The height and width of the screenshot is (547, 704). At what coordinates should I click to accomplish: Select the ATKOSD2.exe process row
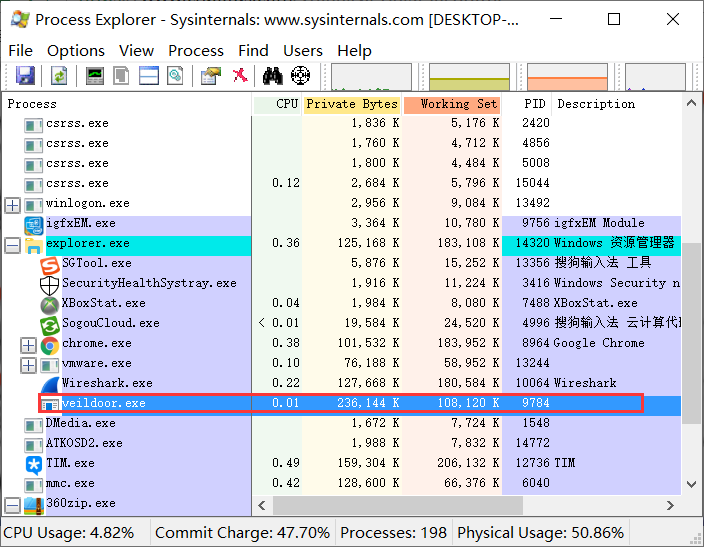coord(342,443)
